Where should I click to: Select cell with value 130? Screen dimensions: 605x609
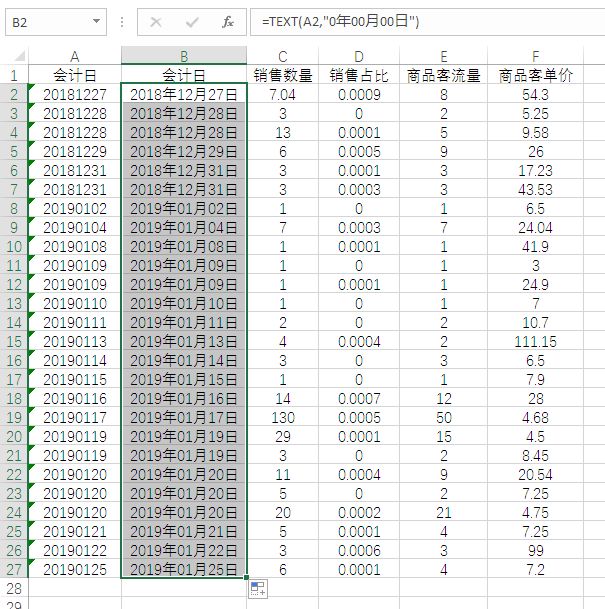[x=283, y=417]
